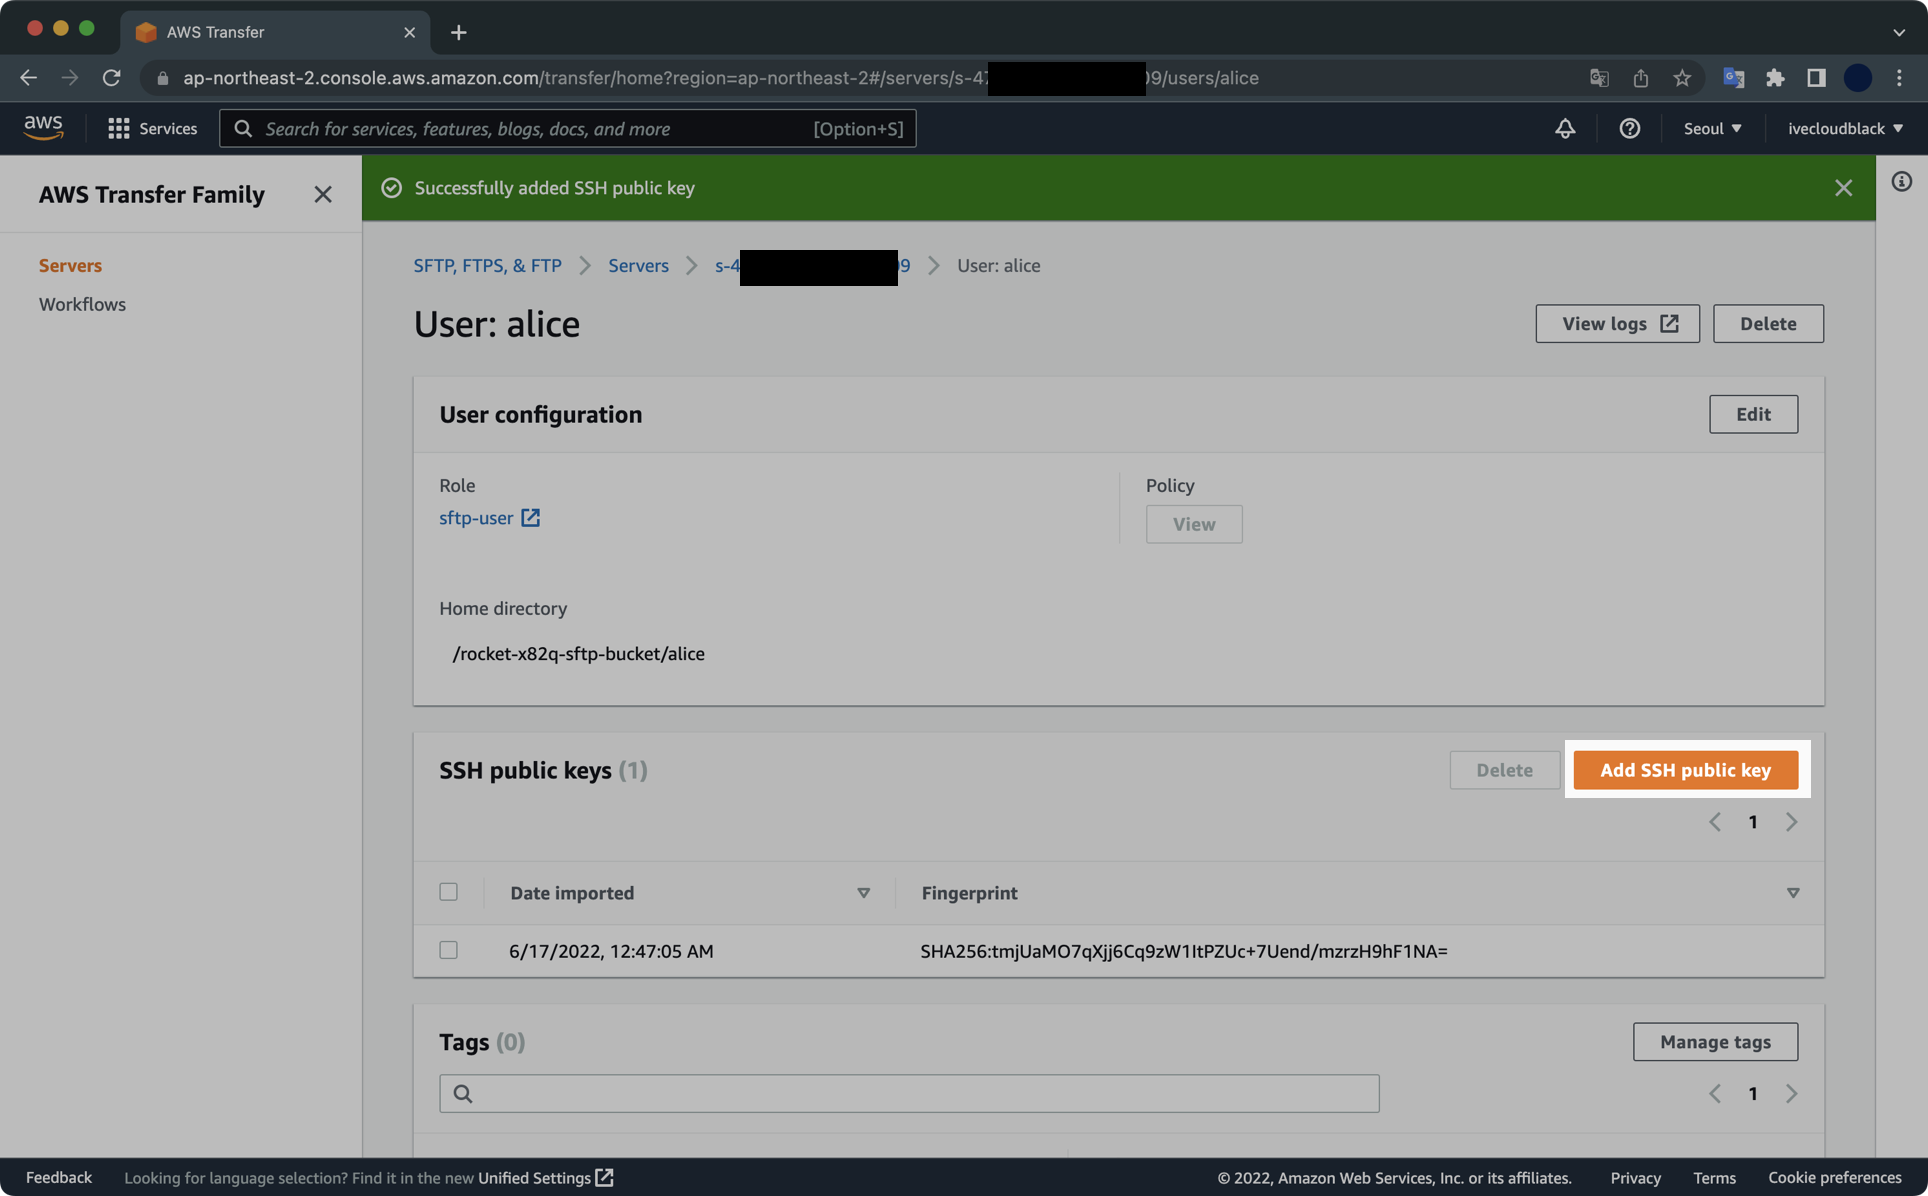
Task: Click the Tags search input field
Action: tap(909, 1093)
